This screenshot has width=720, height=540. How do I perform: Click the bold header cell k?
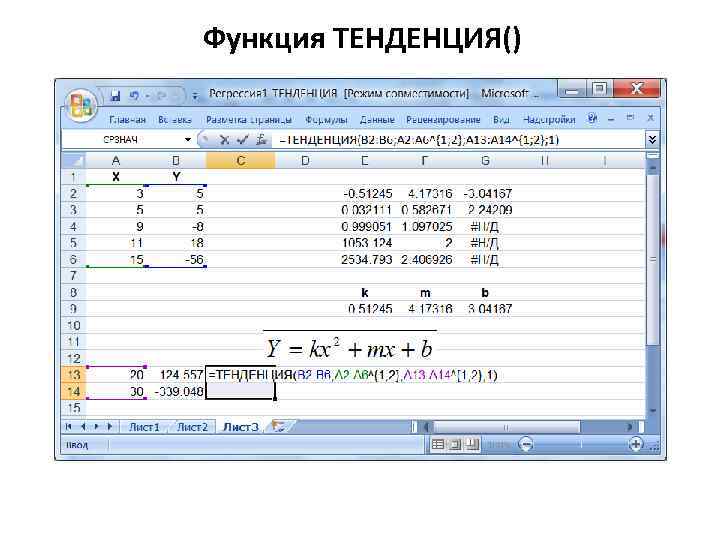click(365, 293)
